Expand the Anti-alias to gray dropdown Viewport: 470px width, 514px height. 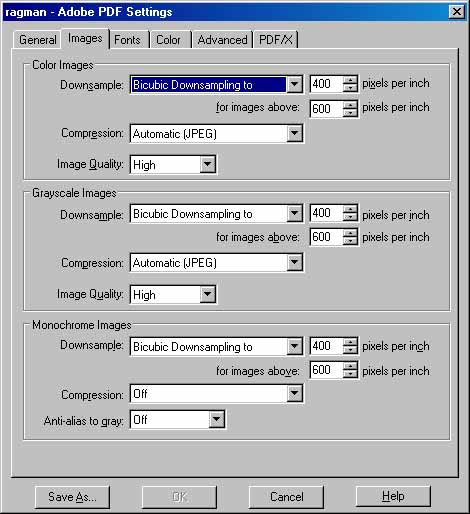click(217, 419)
